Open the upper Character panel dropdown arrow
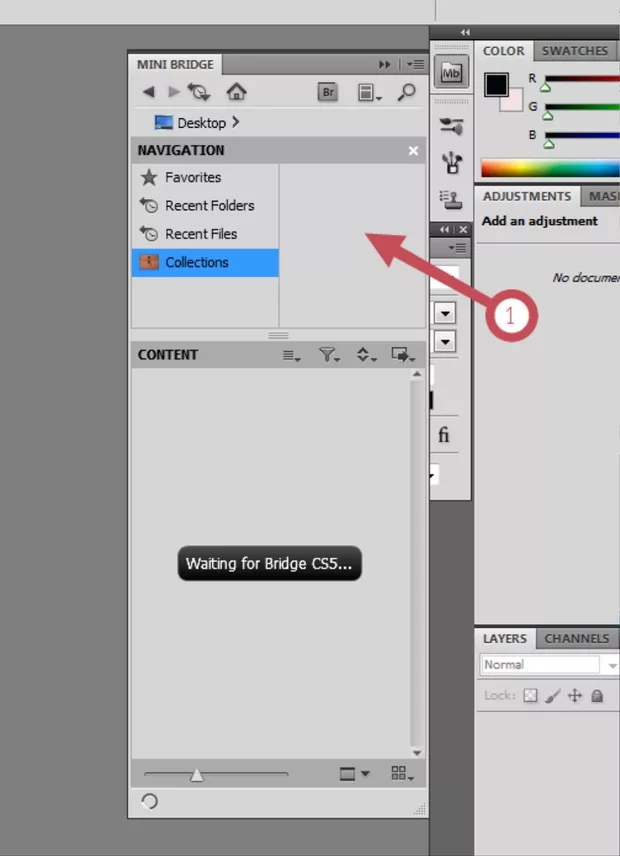The height and width of the screenshot is (856, 620). (445, 314)
